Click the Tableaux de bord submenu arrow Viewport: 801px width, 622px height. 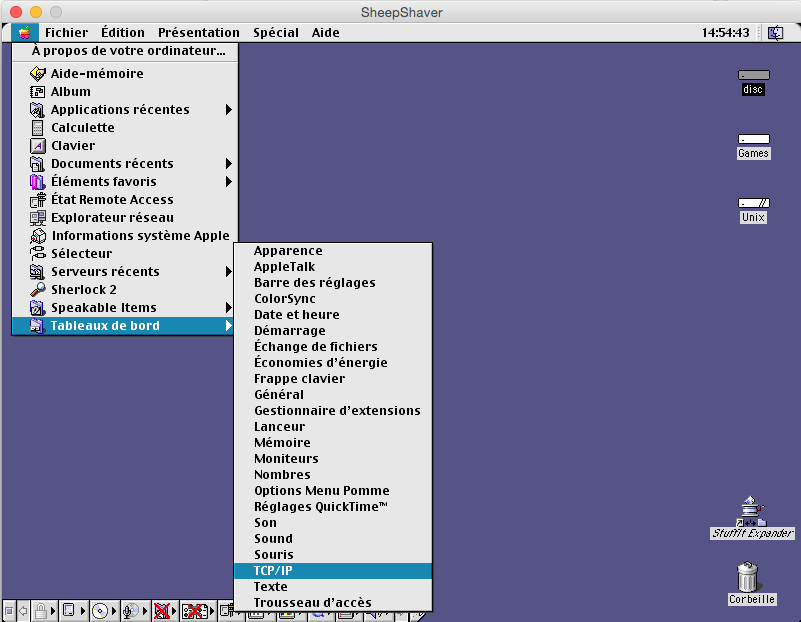coord(228,325)
